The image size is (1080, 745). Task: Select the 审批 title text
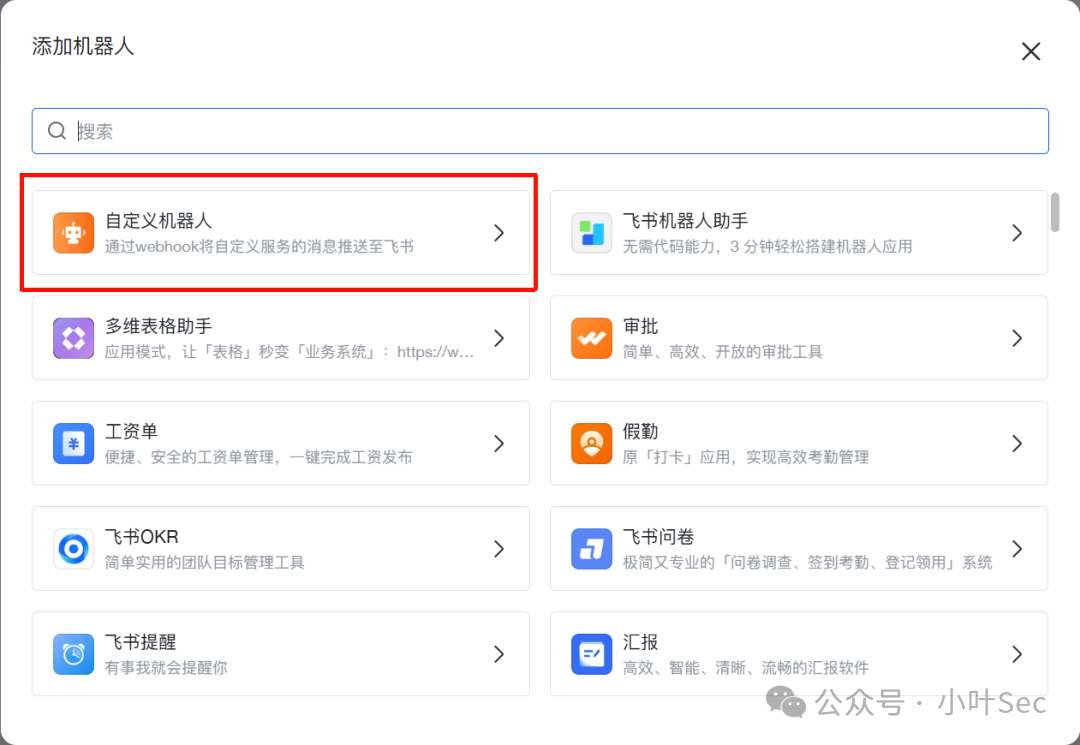point(641,326)
